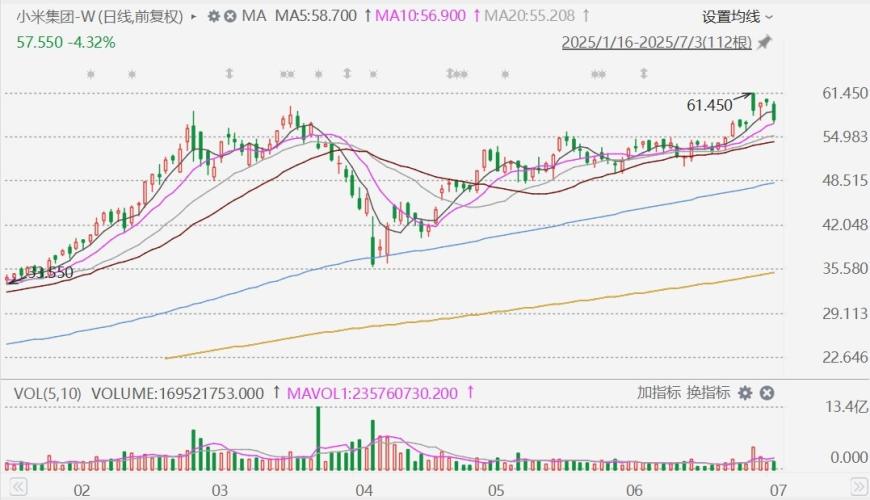Screen dimensions: 870x500
Task: Click the 换指标 button
Action: tap(708, 393)
